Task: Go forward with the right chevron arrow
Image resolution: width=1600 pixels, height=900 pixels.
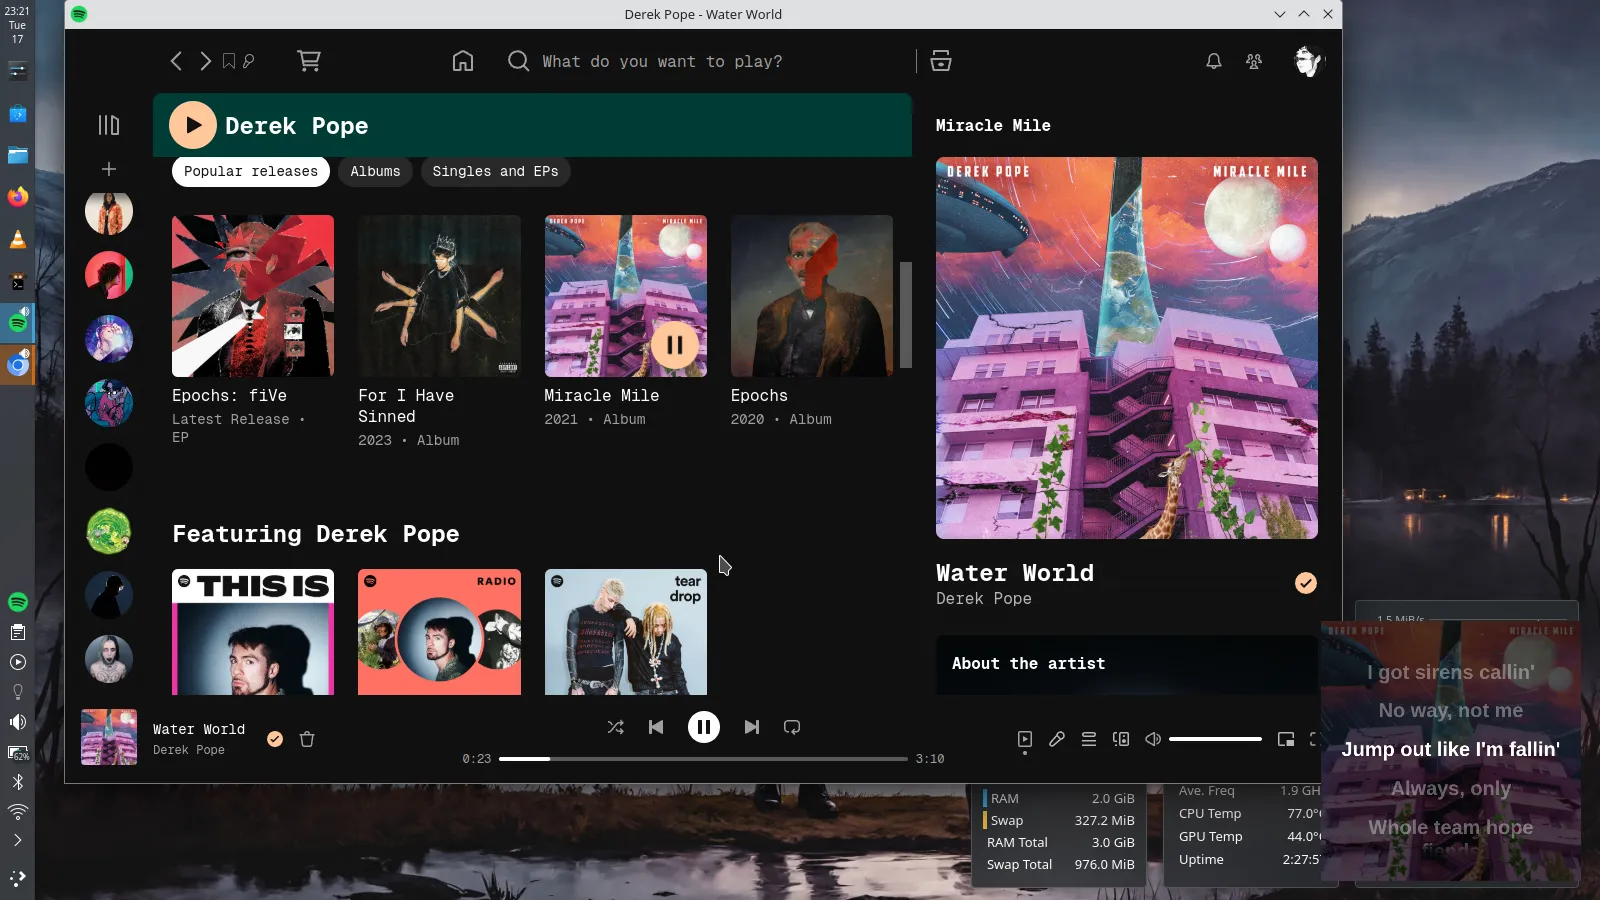Action: click(x=205, y=61)
